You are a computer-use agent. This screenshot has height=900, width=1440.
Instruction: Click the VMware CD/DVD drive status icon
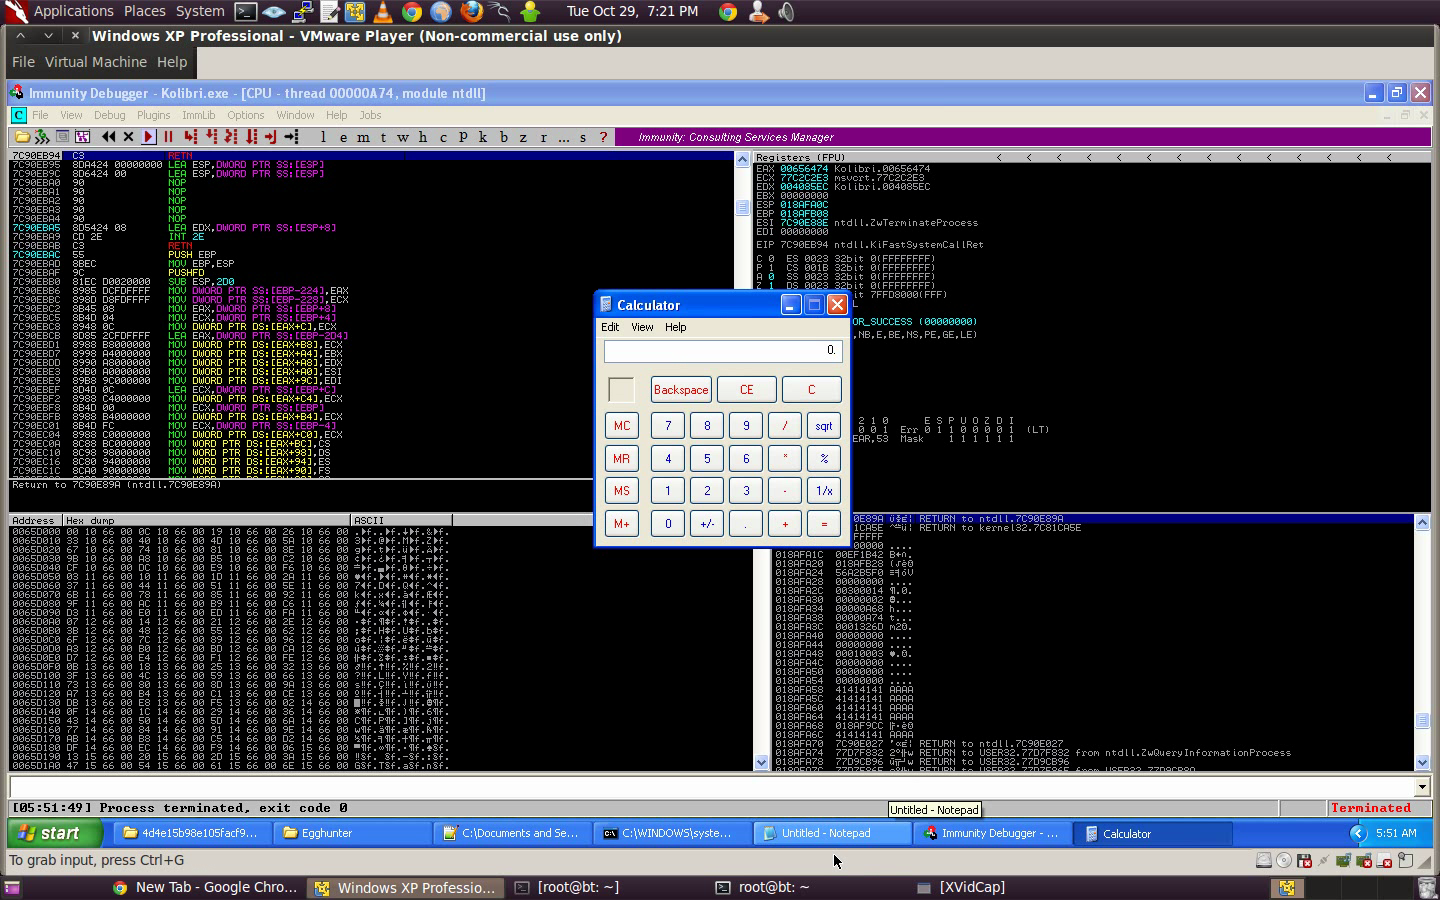(x=1284, y=860)
